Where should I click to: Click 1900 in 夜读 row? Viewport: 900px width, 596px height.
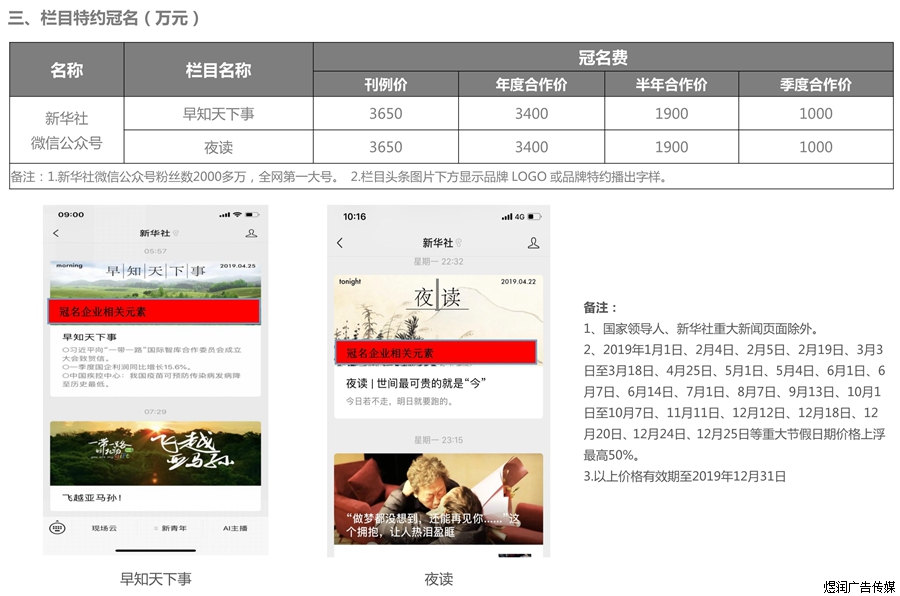(x=672, y=147)
